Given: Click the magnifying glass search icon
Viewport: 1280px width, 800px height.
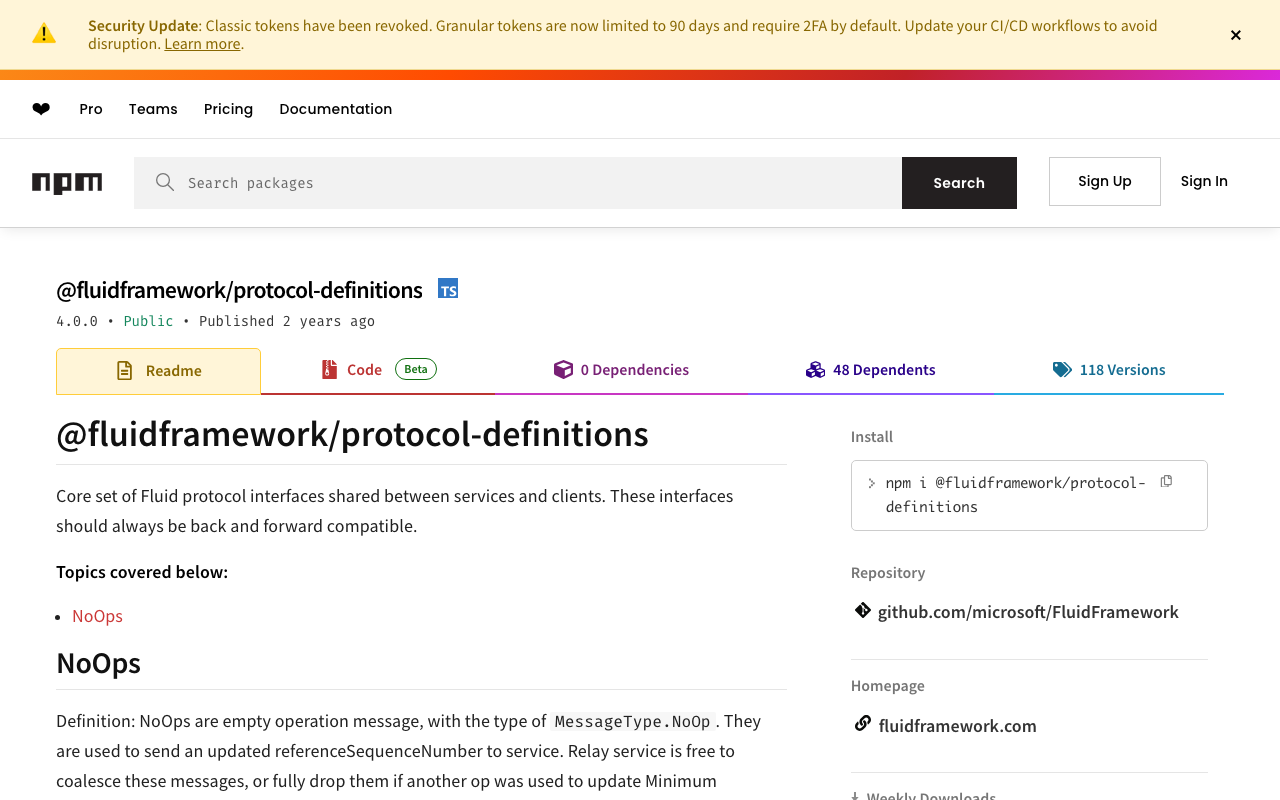Looking at the screenshot, I should click(165, 182).
